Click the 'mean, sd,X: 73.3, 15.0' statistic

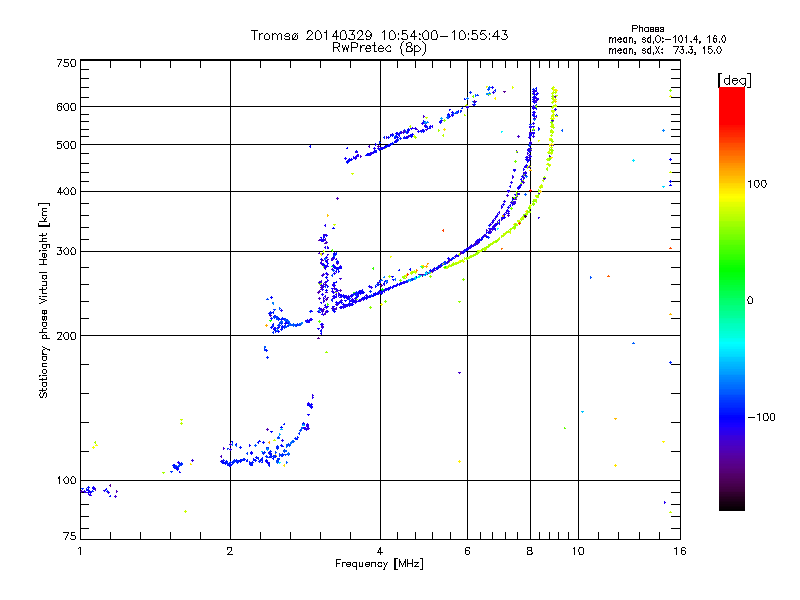pos(665,50)
